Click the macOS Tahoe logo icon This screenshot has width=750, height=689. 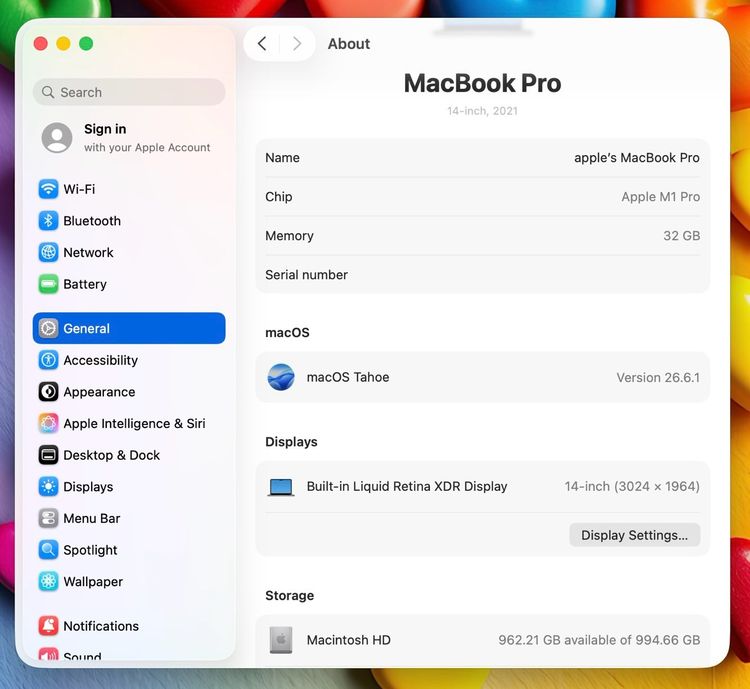[281, 377]
